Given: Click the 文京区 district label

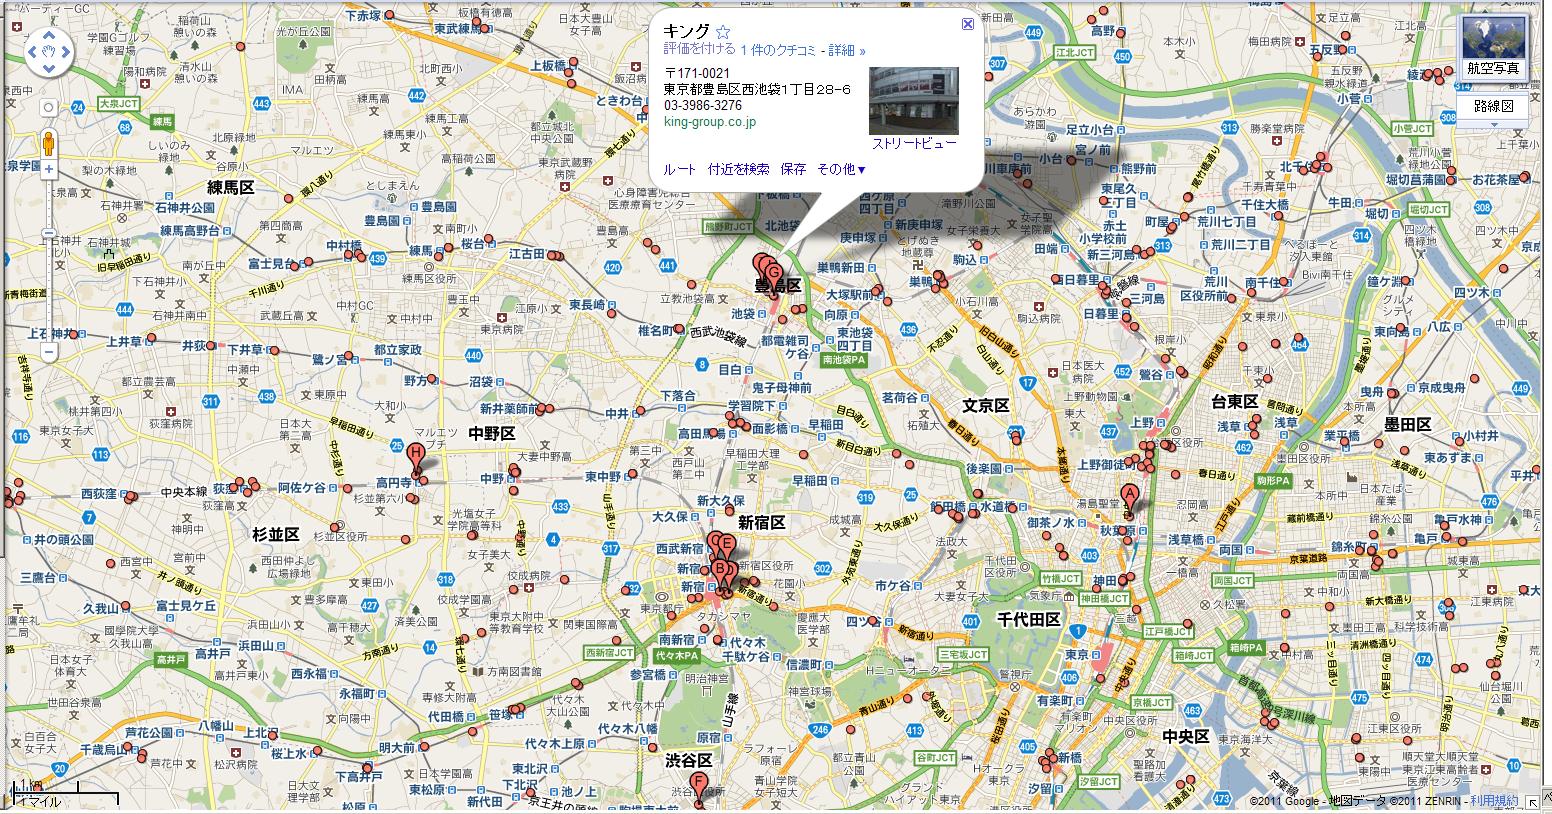Looking at the screenshot, I should click(986, 405).
